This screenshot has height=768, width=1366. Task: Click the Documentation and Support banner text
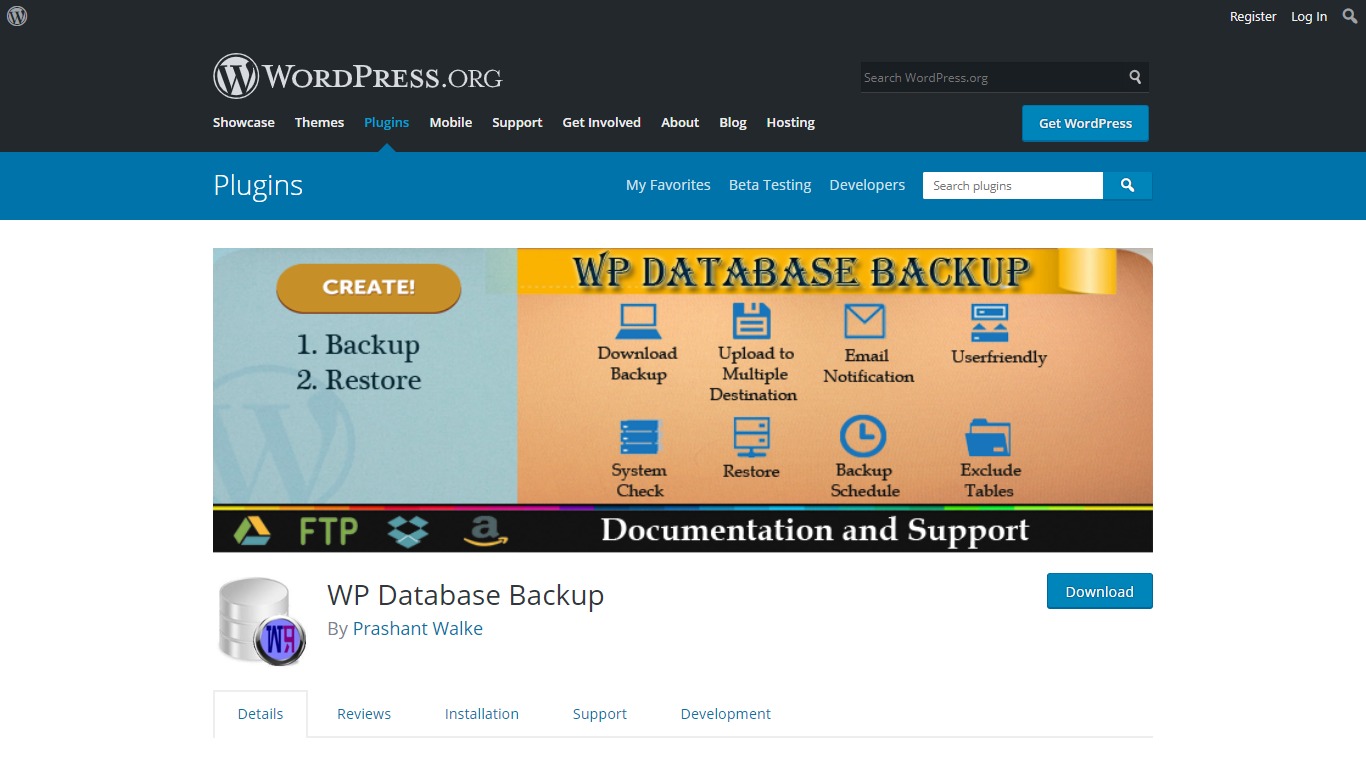tap(815, 530)
